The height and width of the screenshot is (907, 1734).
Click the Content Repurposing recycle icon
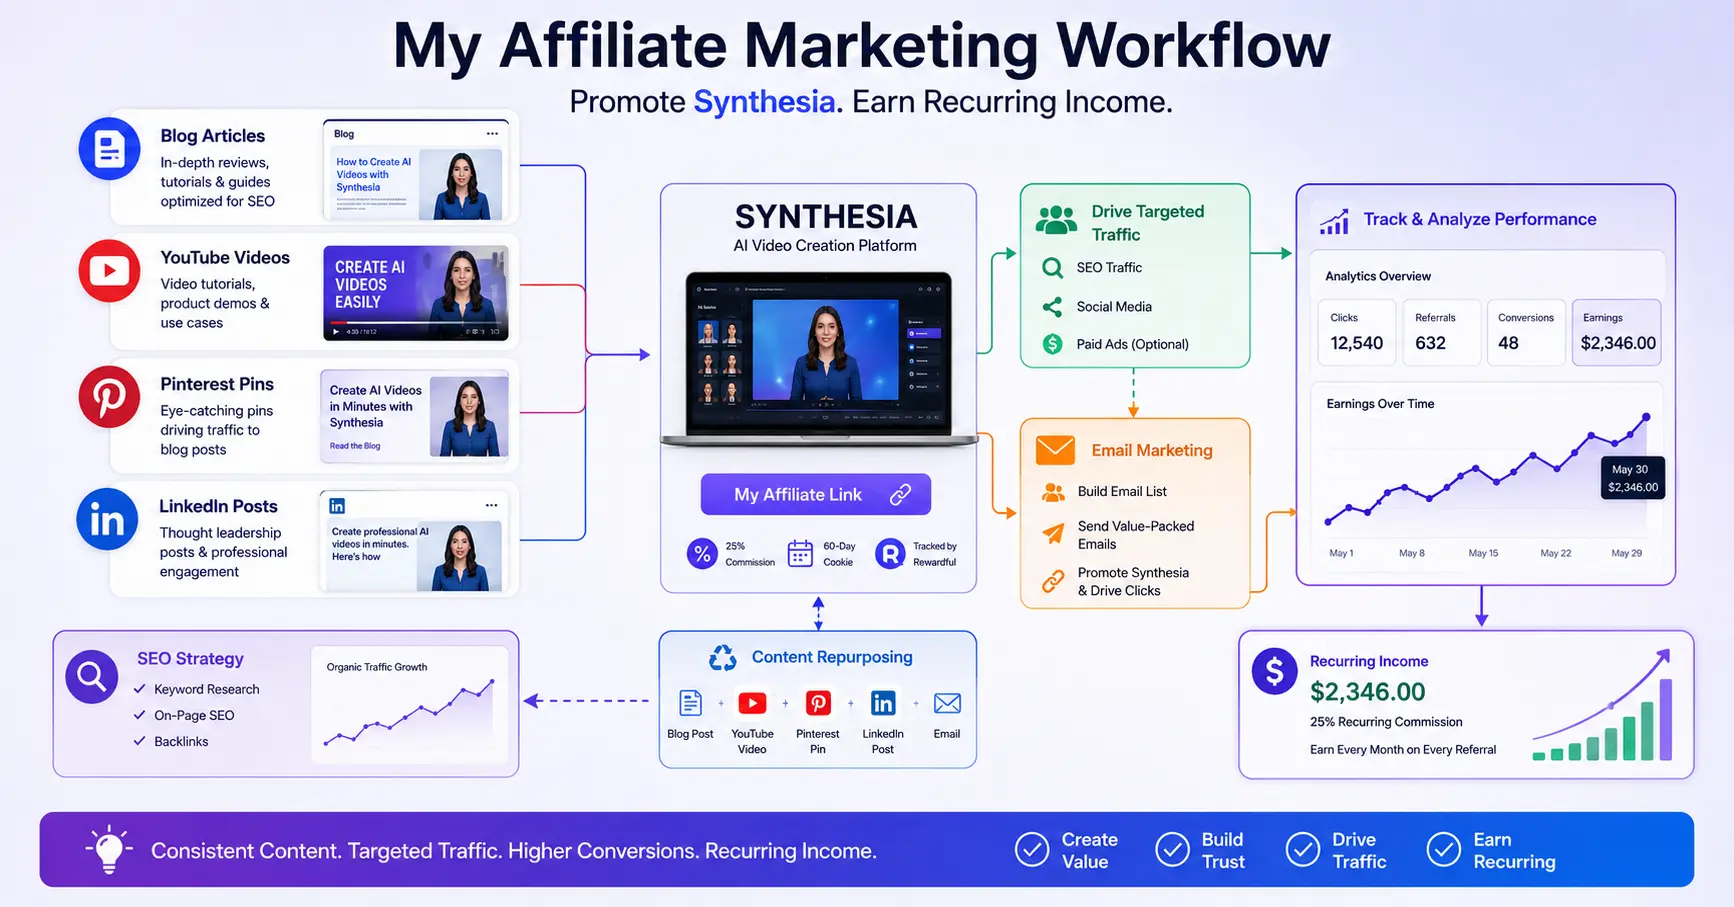(x=722, y=657)
